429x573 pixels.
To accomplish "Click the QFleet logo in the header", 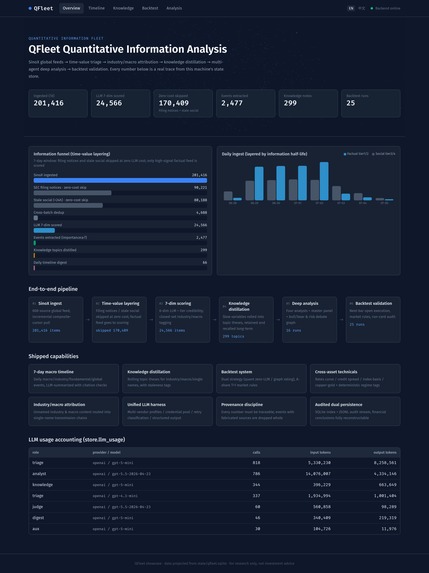I will click(x=41, y=8).
